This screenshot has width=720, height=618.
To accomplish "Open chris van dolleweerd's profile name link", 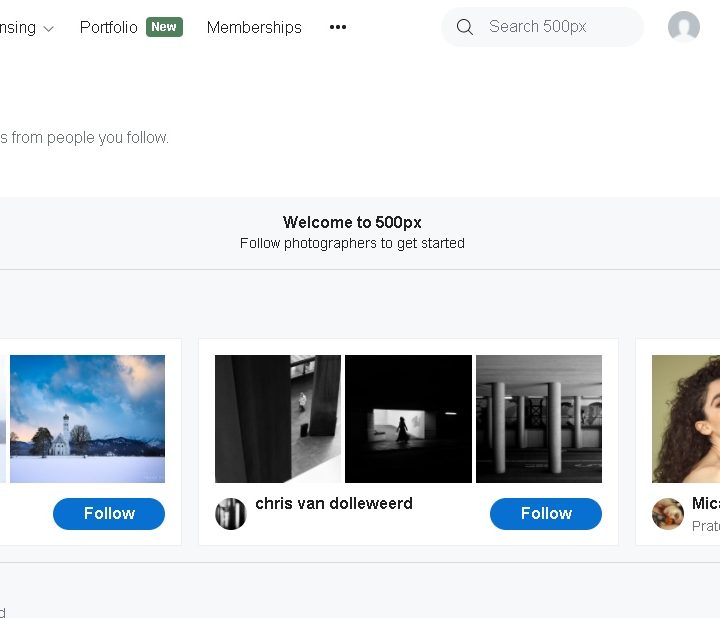I will (x=334, y=503).
